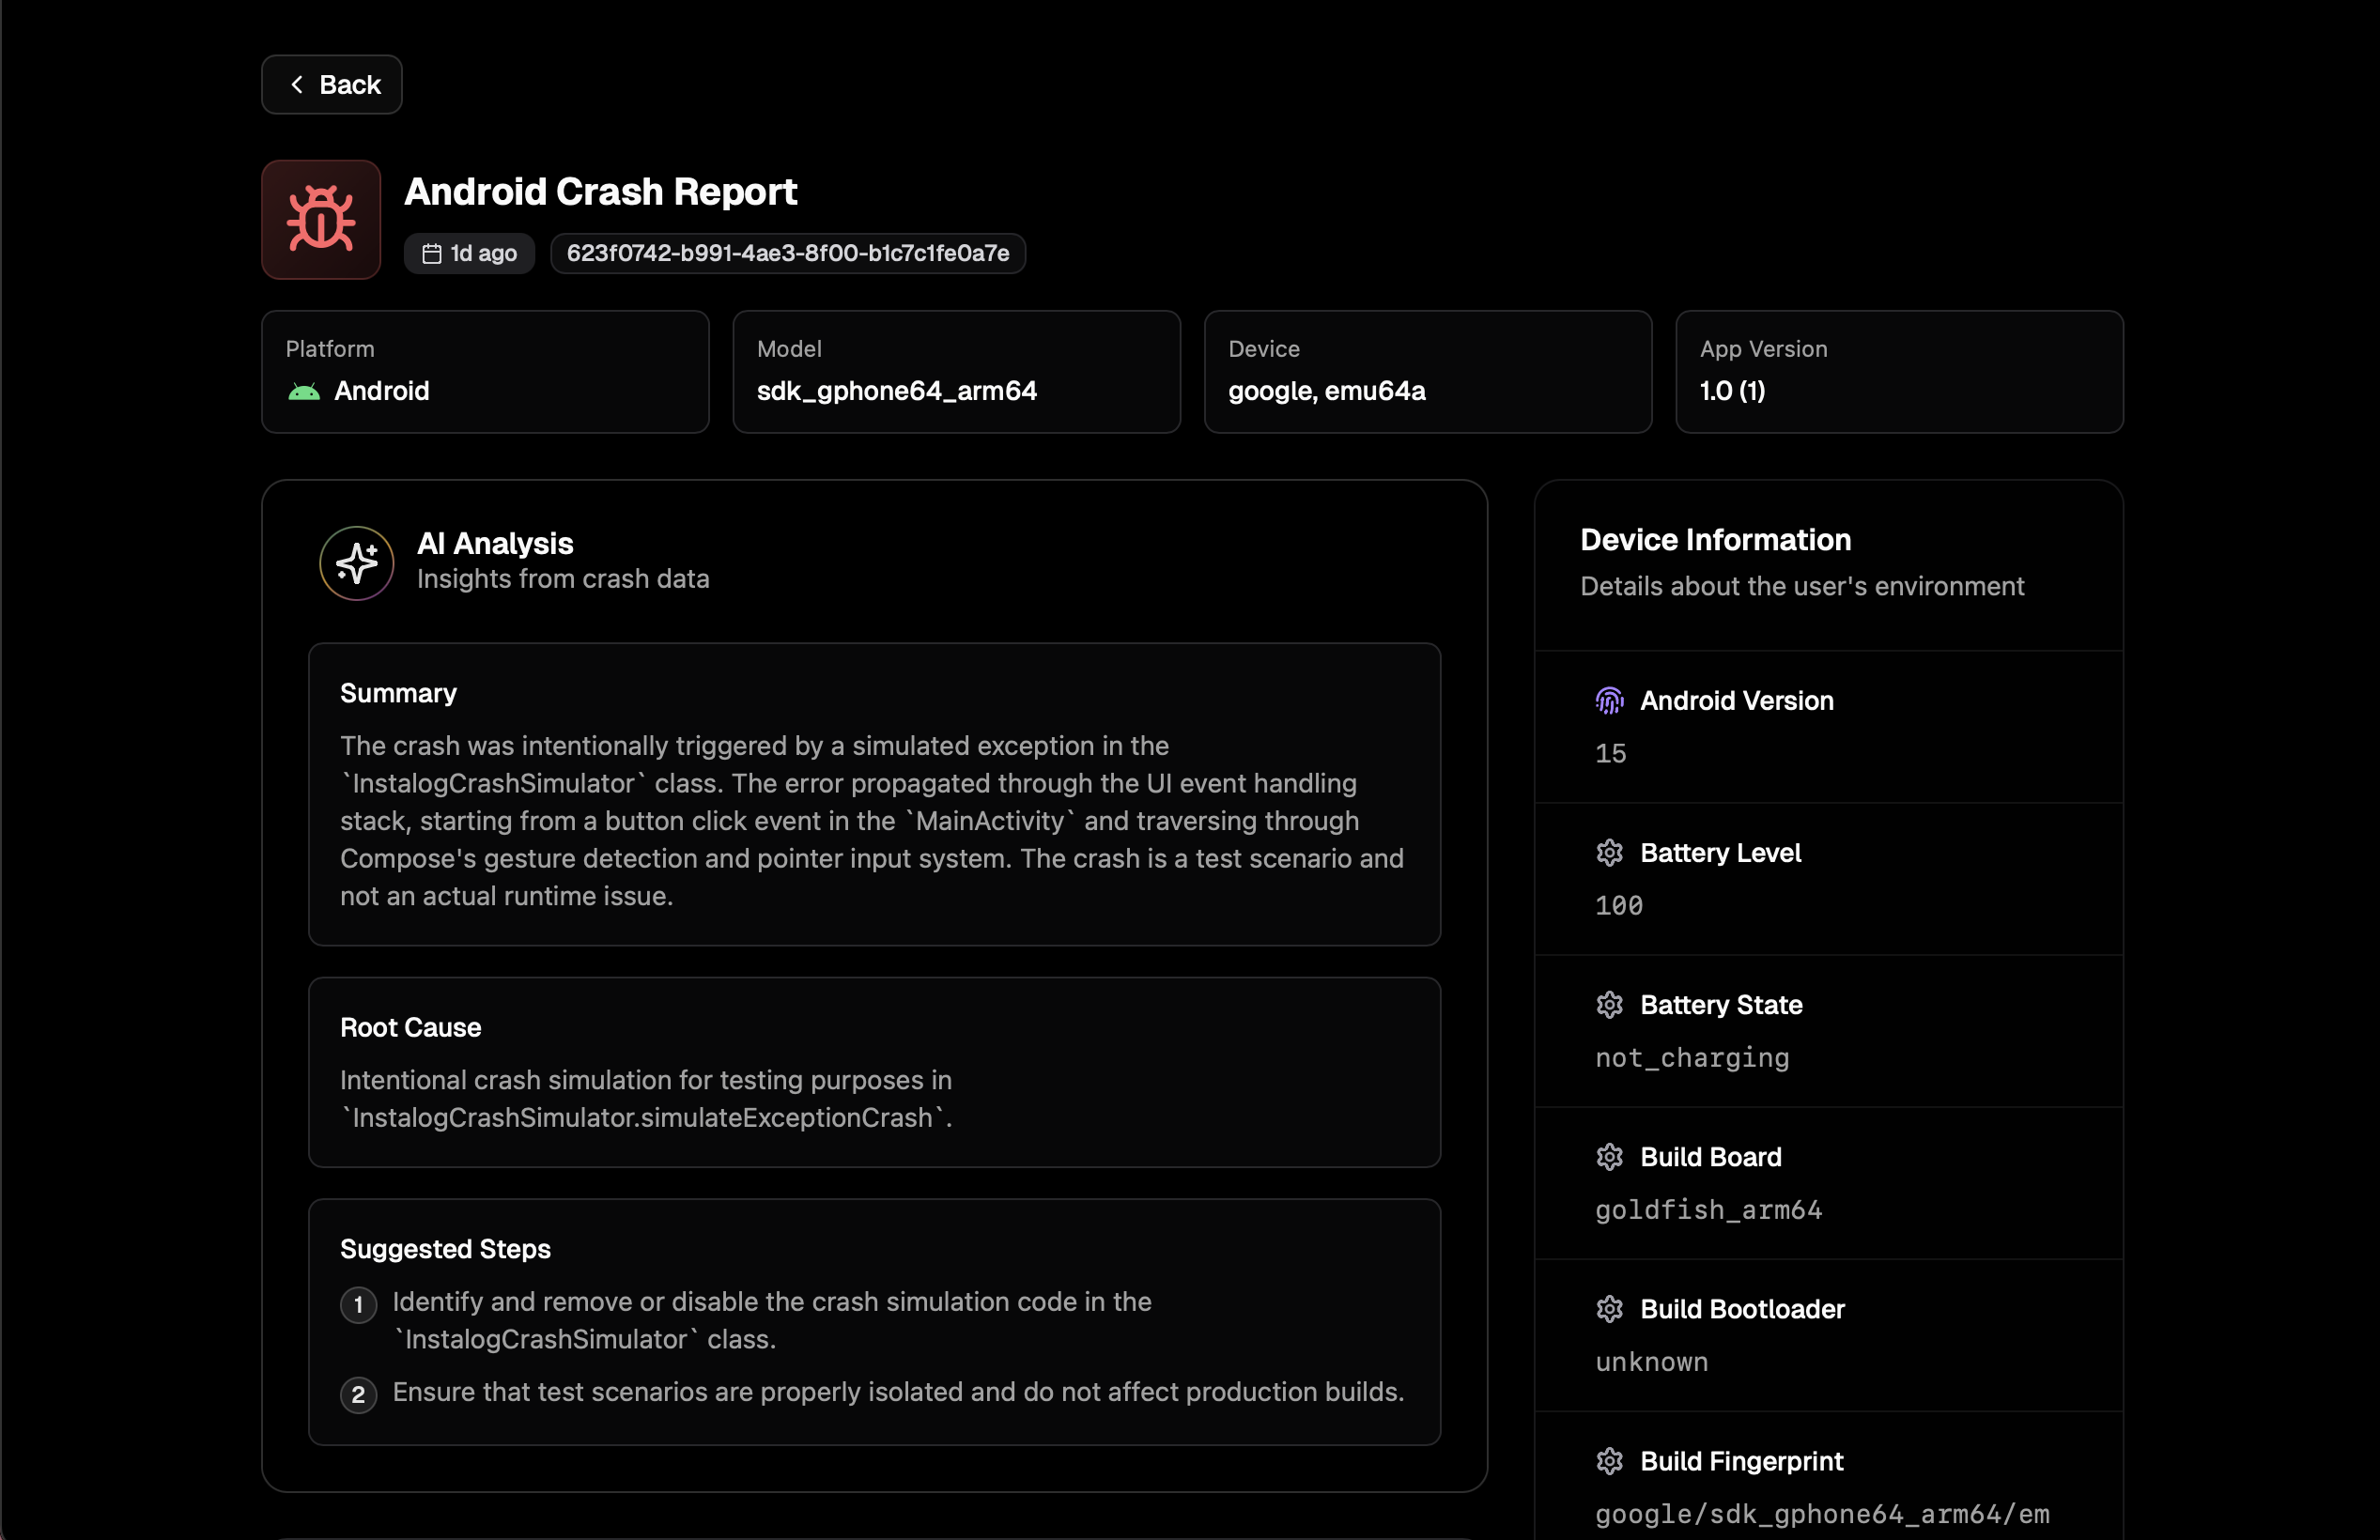Click the App Version card 1.0 (1)
Viewport: 2380px width, 1540px height.
1898,372
